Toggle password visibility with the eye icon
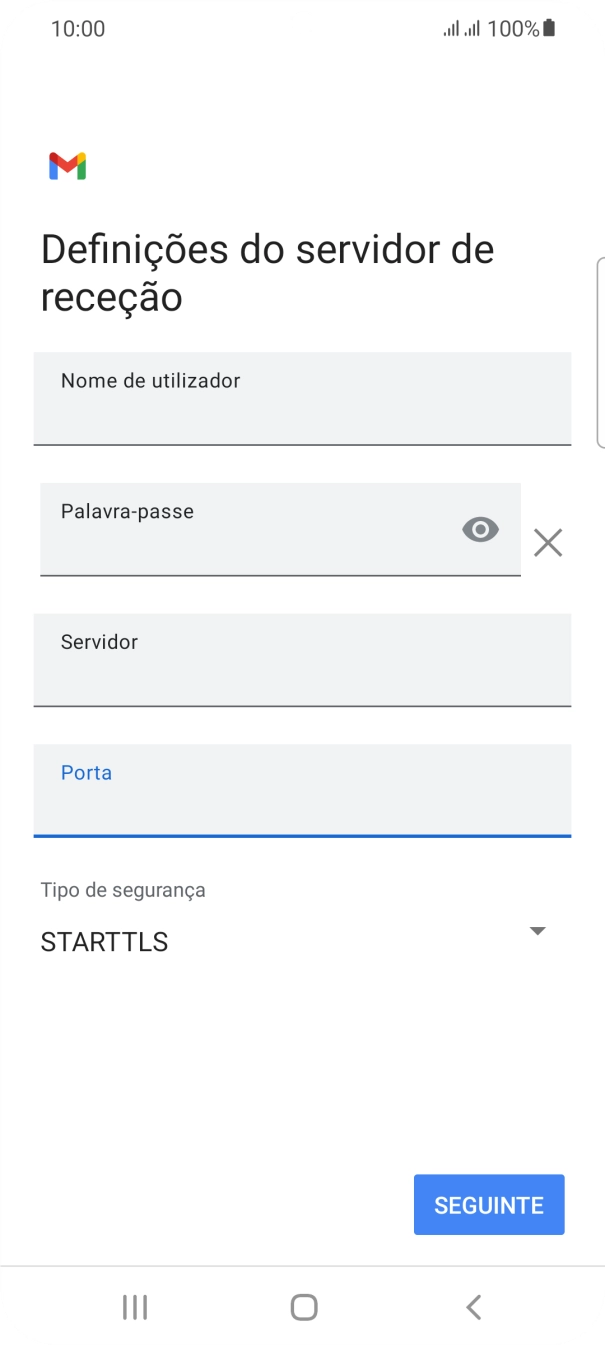This screenshot has width=605, height=1346. [x=480, y=529]
